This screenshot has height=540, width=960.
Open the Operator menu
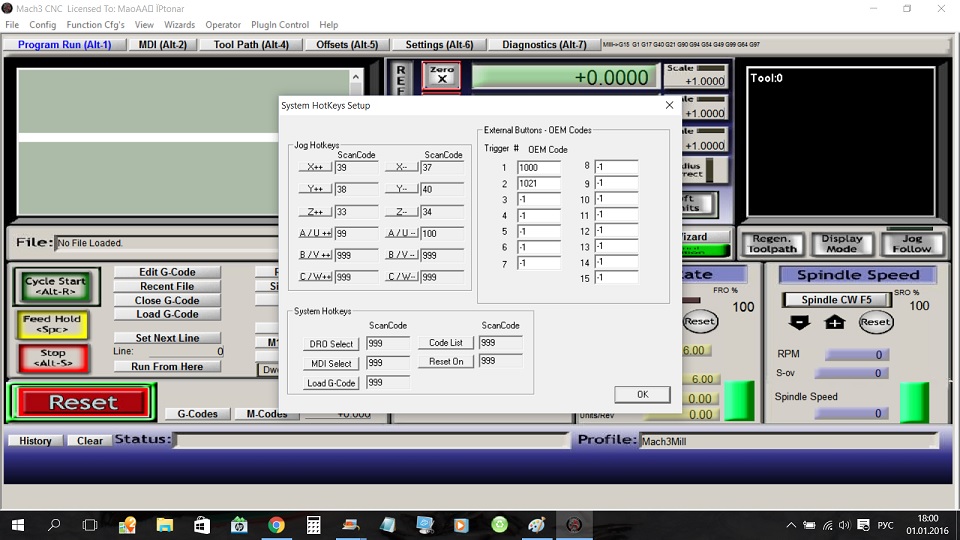[223, 24]
